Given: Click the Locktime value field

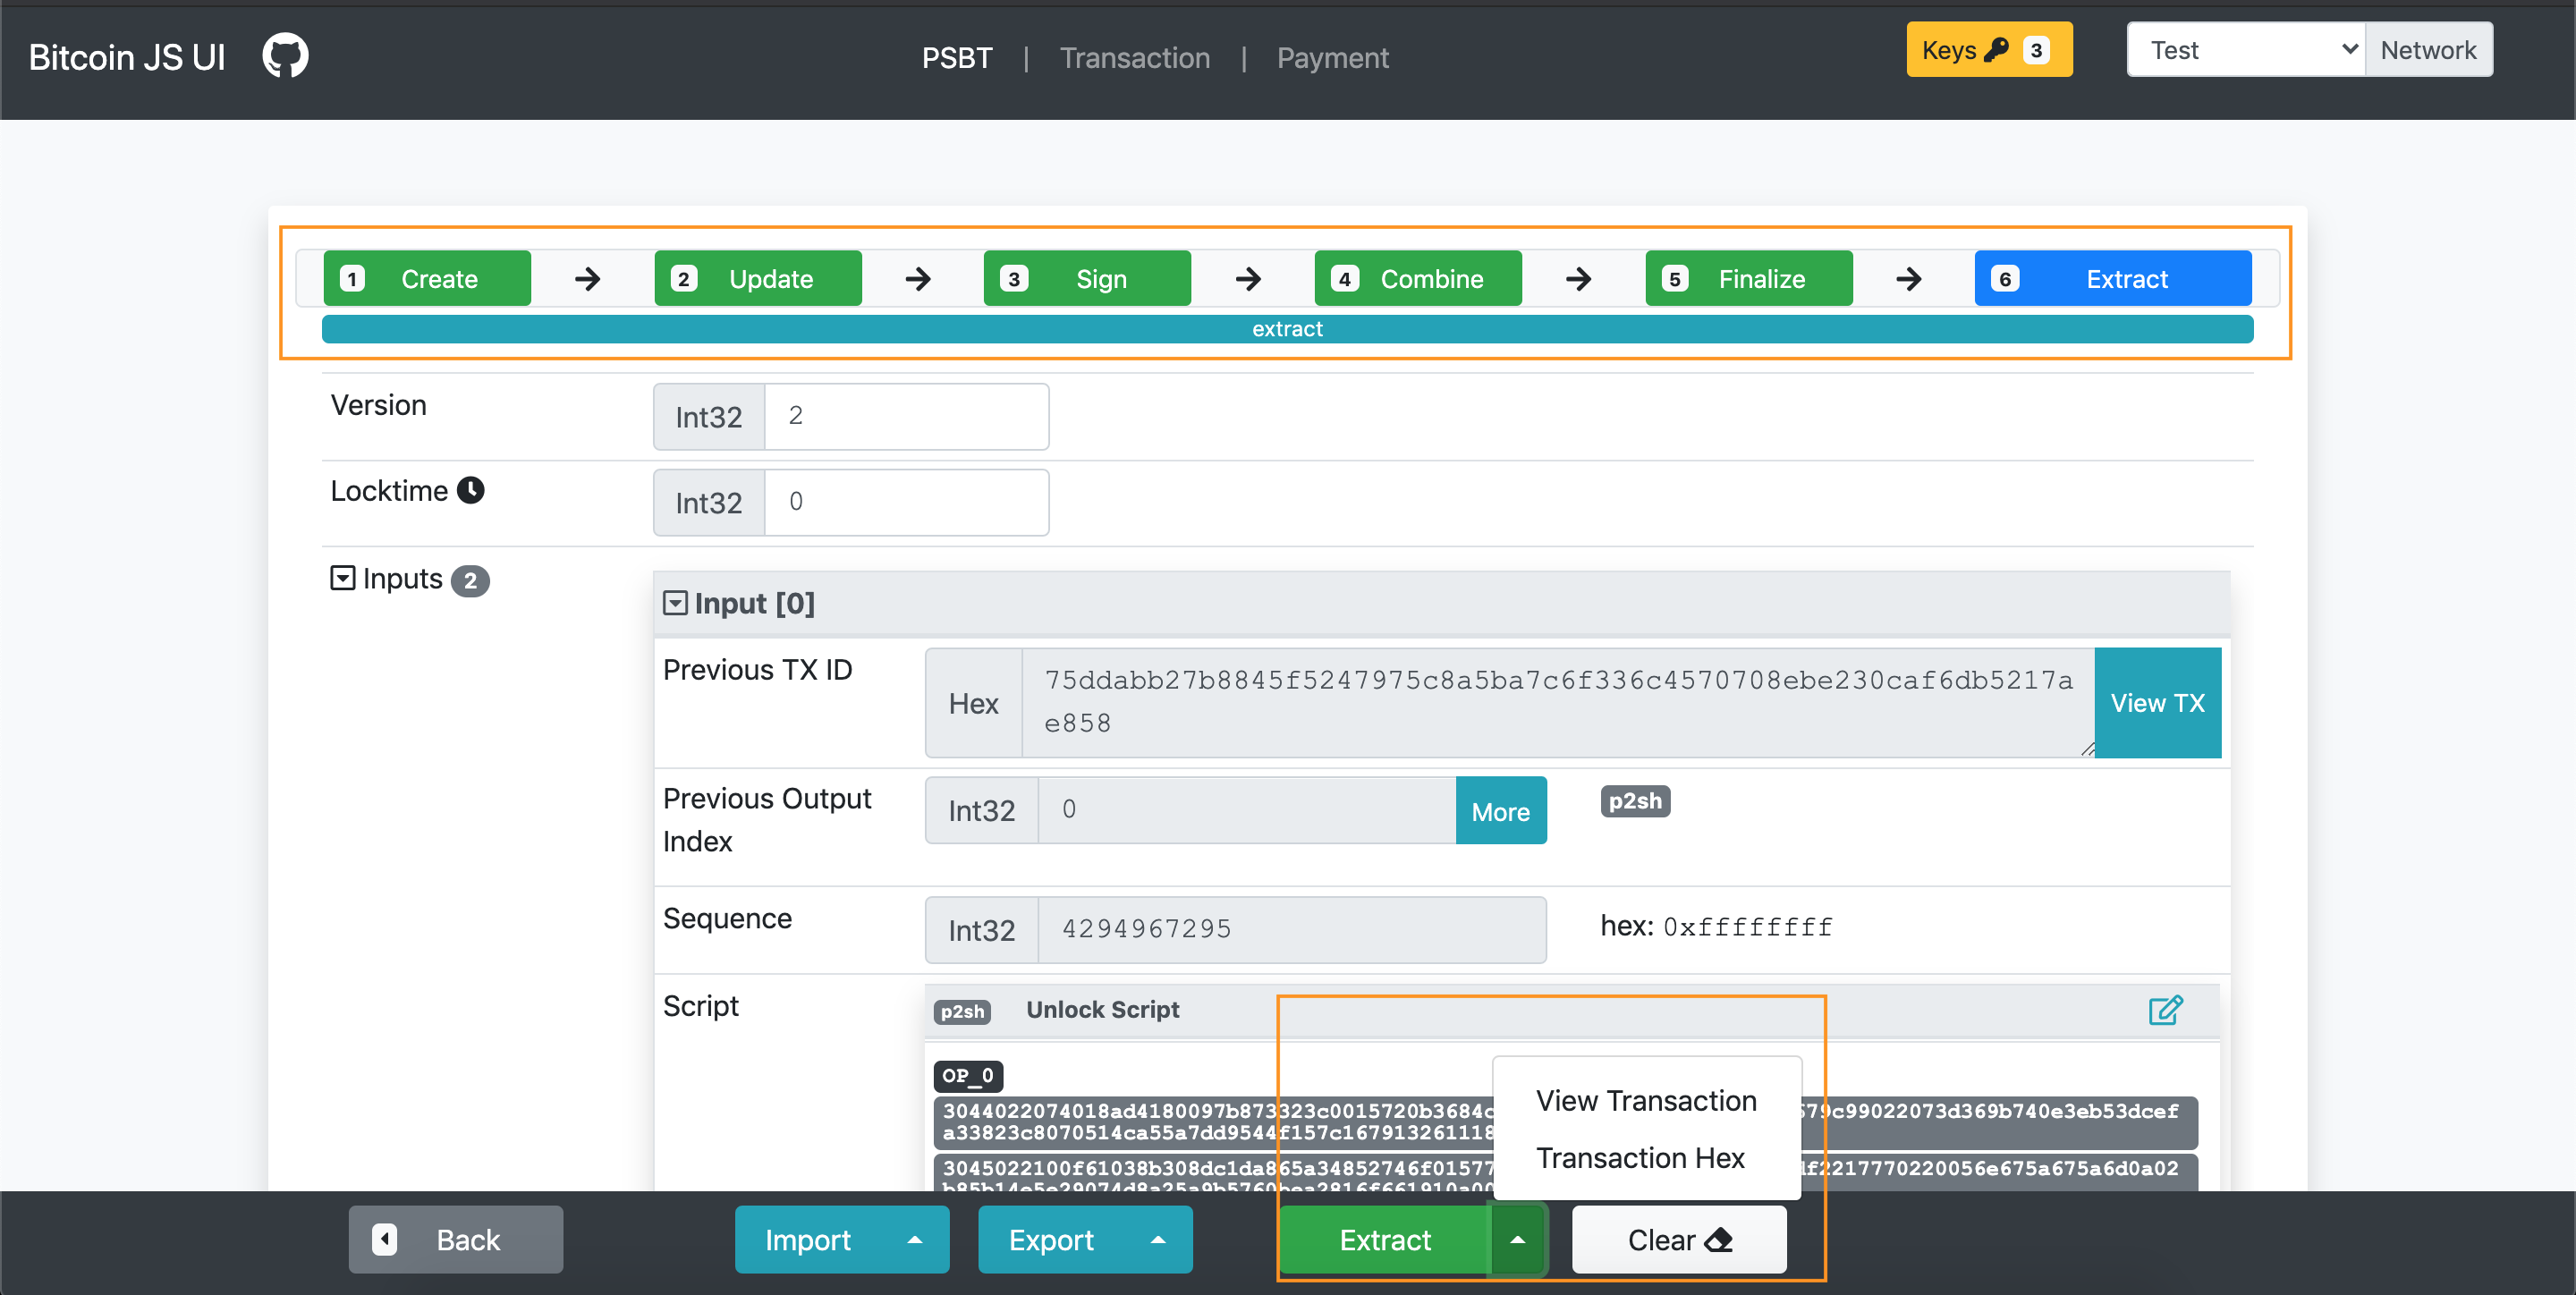Looking at the screenshot, I should point(906,502).
